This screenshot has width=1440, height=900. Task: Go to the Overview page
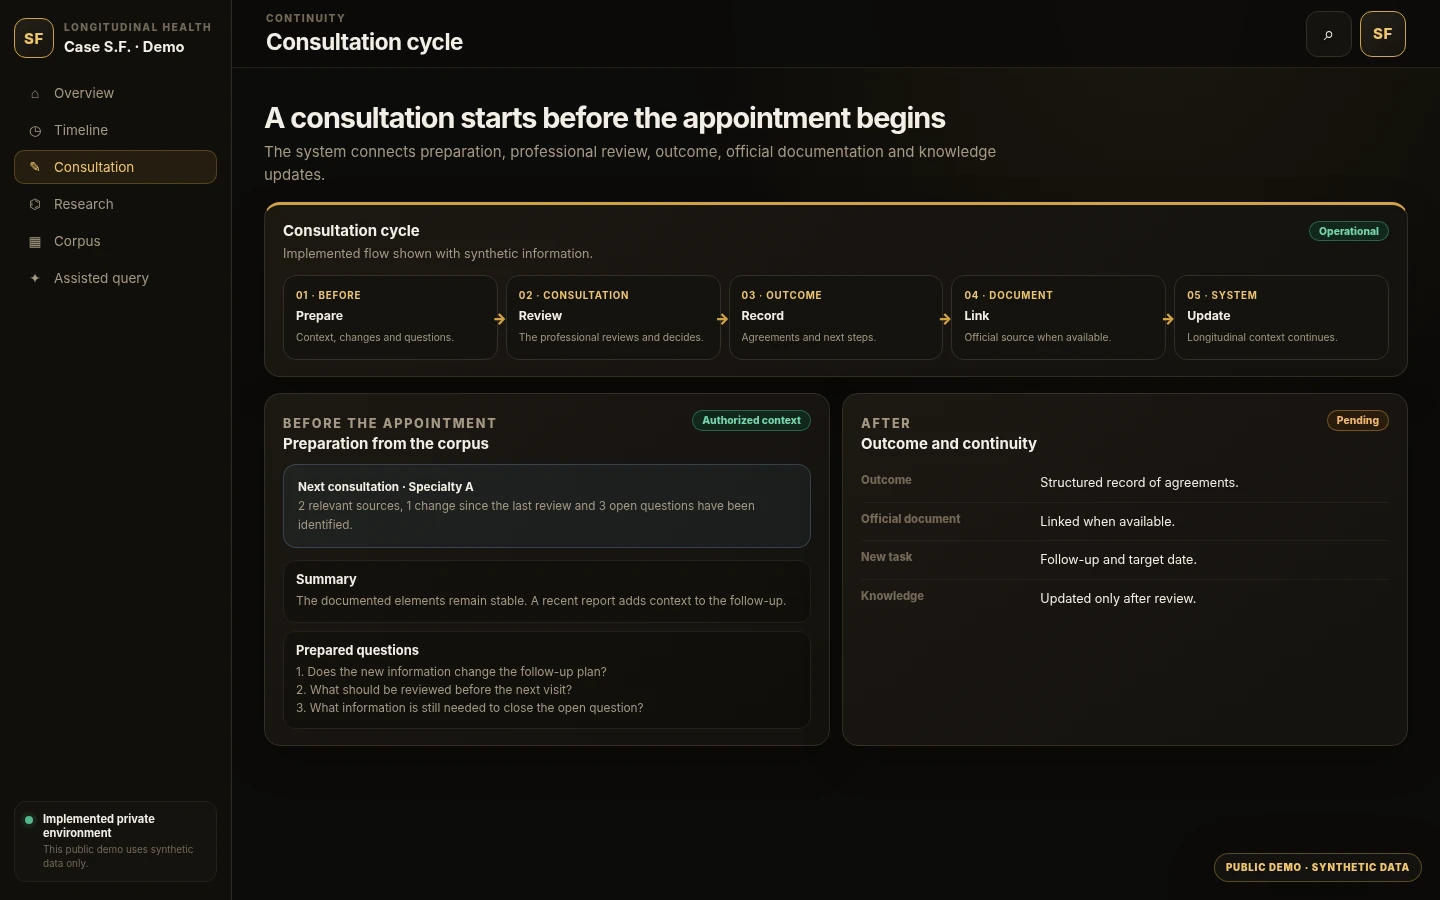(x=115, y=93)
